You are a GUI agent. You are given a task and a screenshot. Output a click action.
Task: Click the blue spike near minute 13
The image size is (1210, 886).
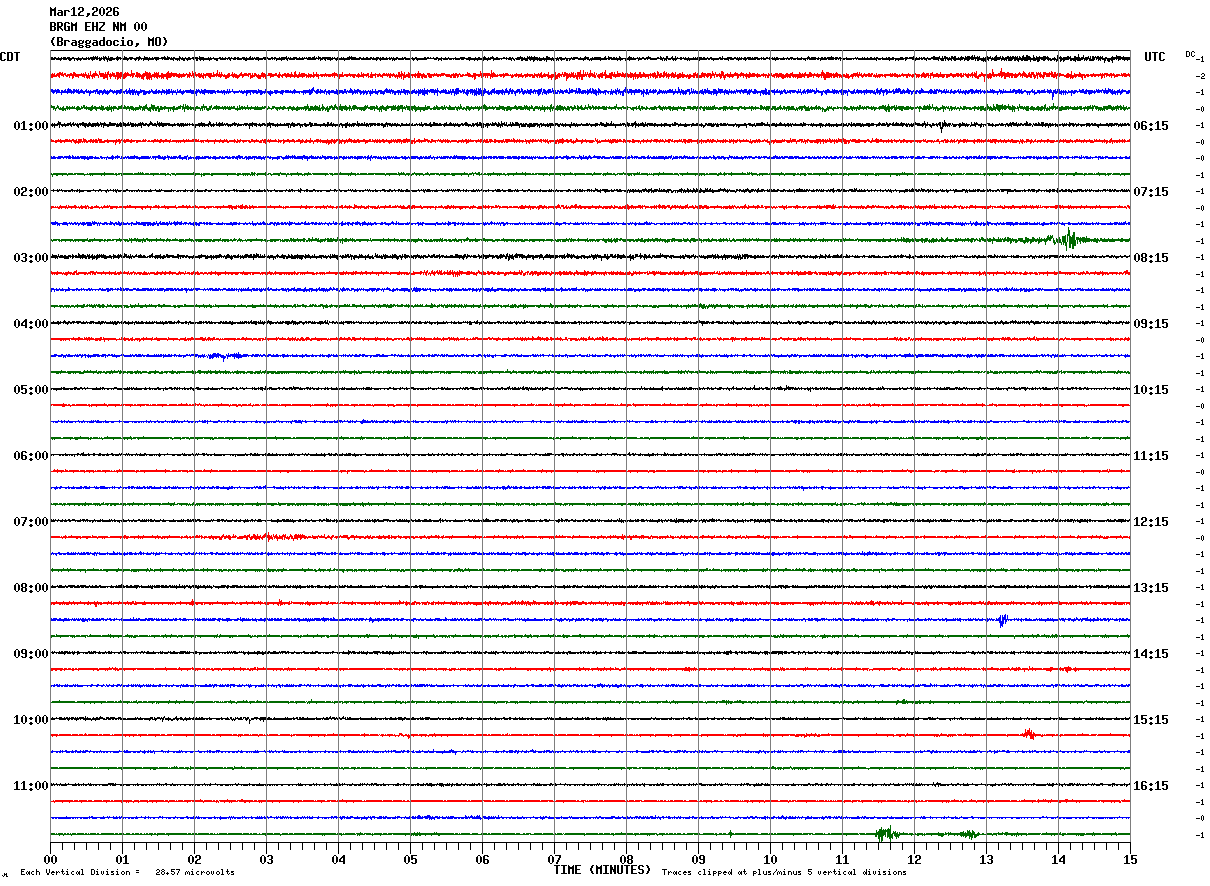1003,620
